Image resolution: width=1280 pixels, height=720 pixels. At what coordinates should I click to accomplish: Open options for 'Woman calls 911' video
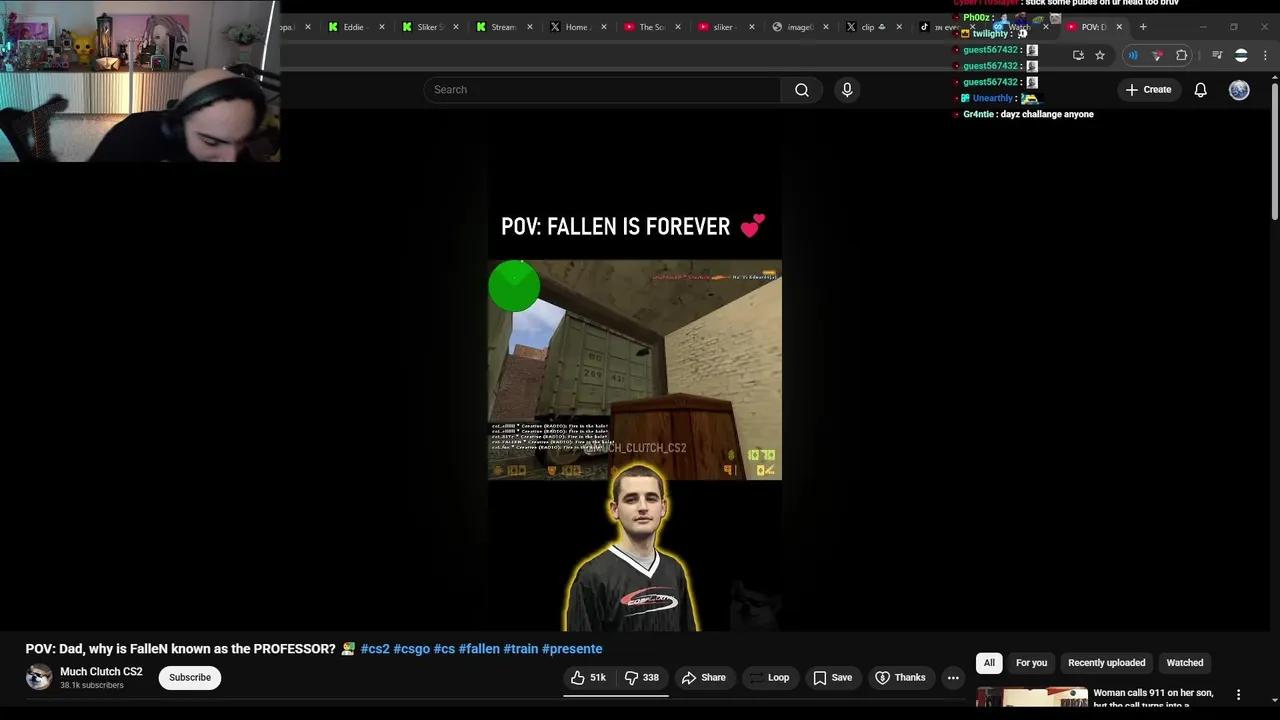click(1238, 694)
